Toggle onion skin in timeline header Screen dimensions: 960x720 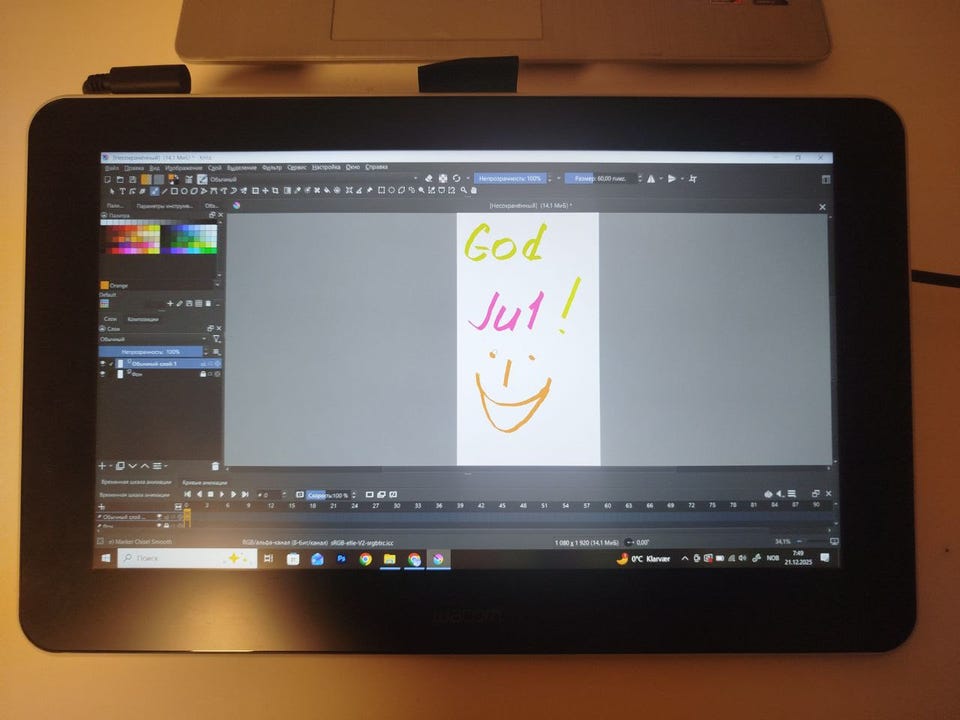tap(768, 493)
